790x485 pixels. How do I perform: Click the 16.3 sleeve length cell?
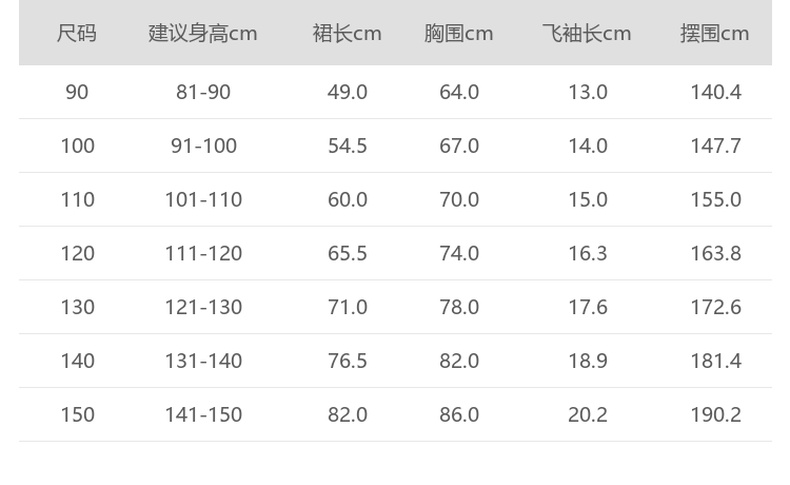587,254
